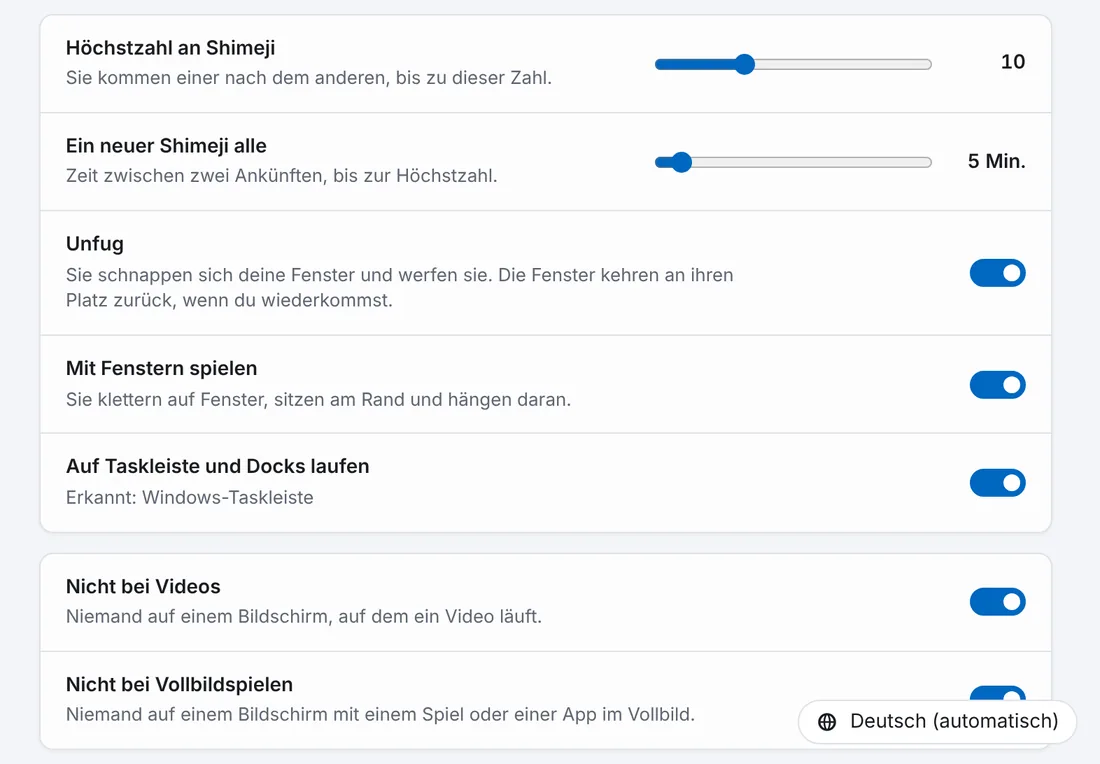Click description 'Sie klettern auf Fenster'
Viewport: 1100px width, 764px height.
tap(318, 400)
